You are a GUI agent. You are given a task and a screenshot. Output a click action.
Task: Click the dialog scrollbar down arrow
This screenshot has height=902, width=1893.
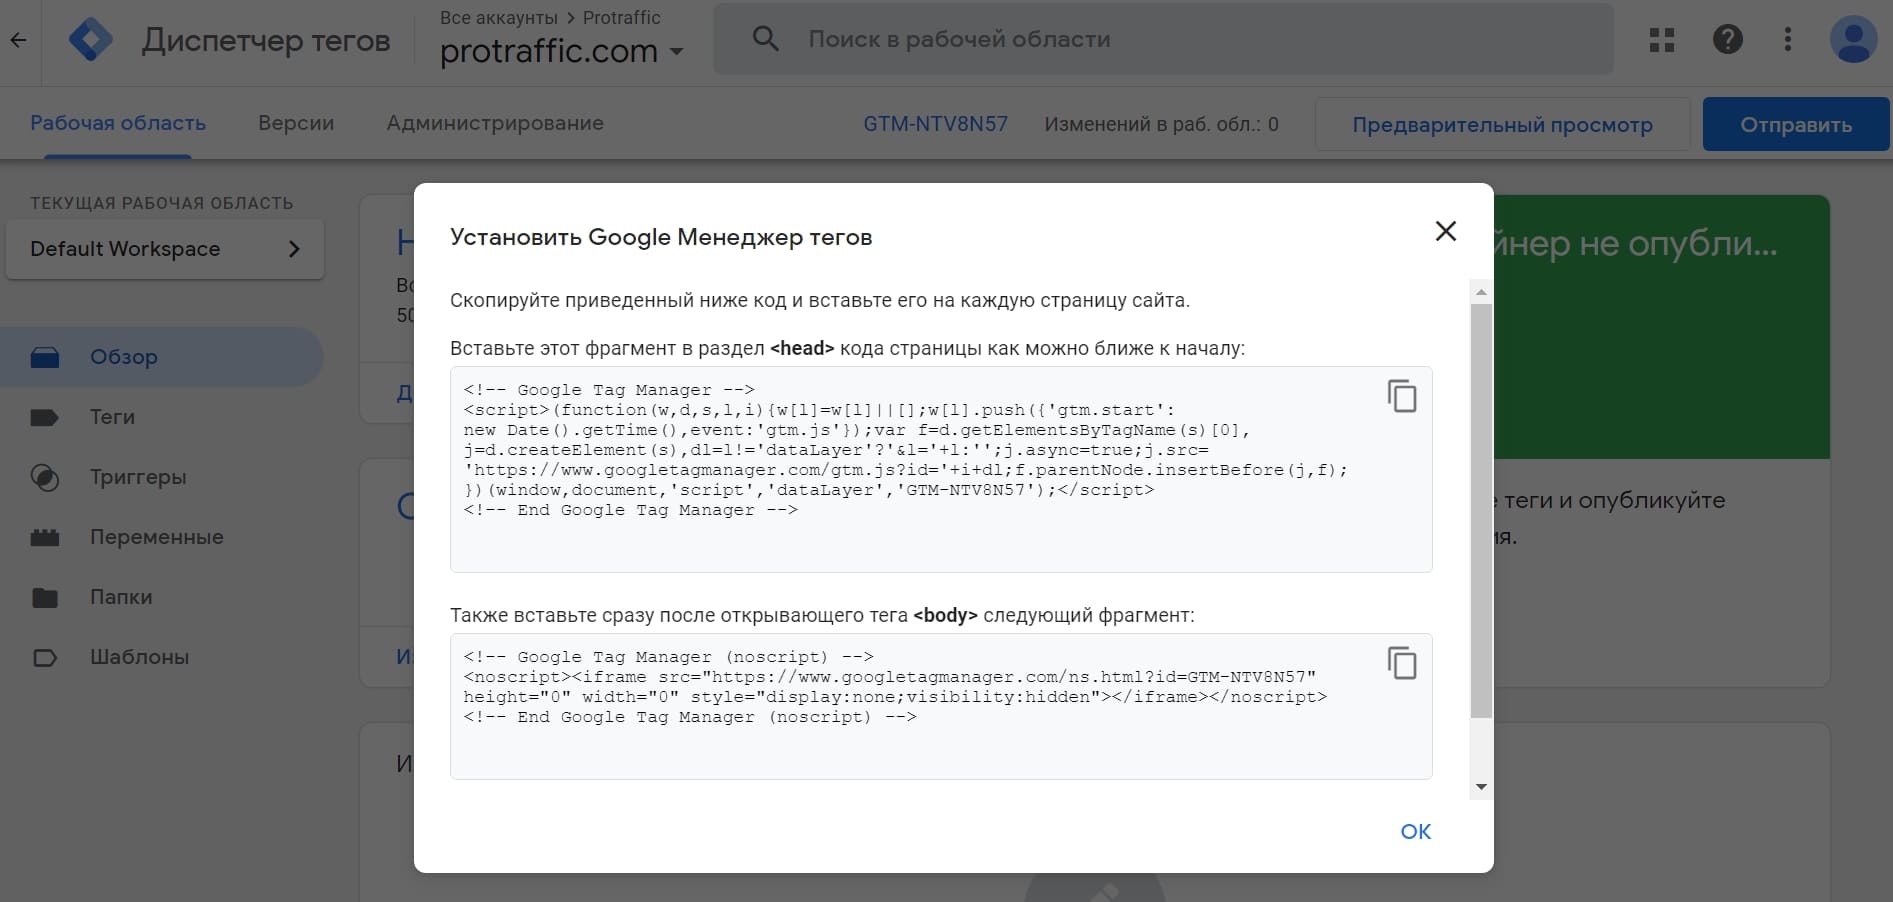coord(1481,787)
